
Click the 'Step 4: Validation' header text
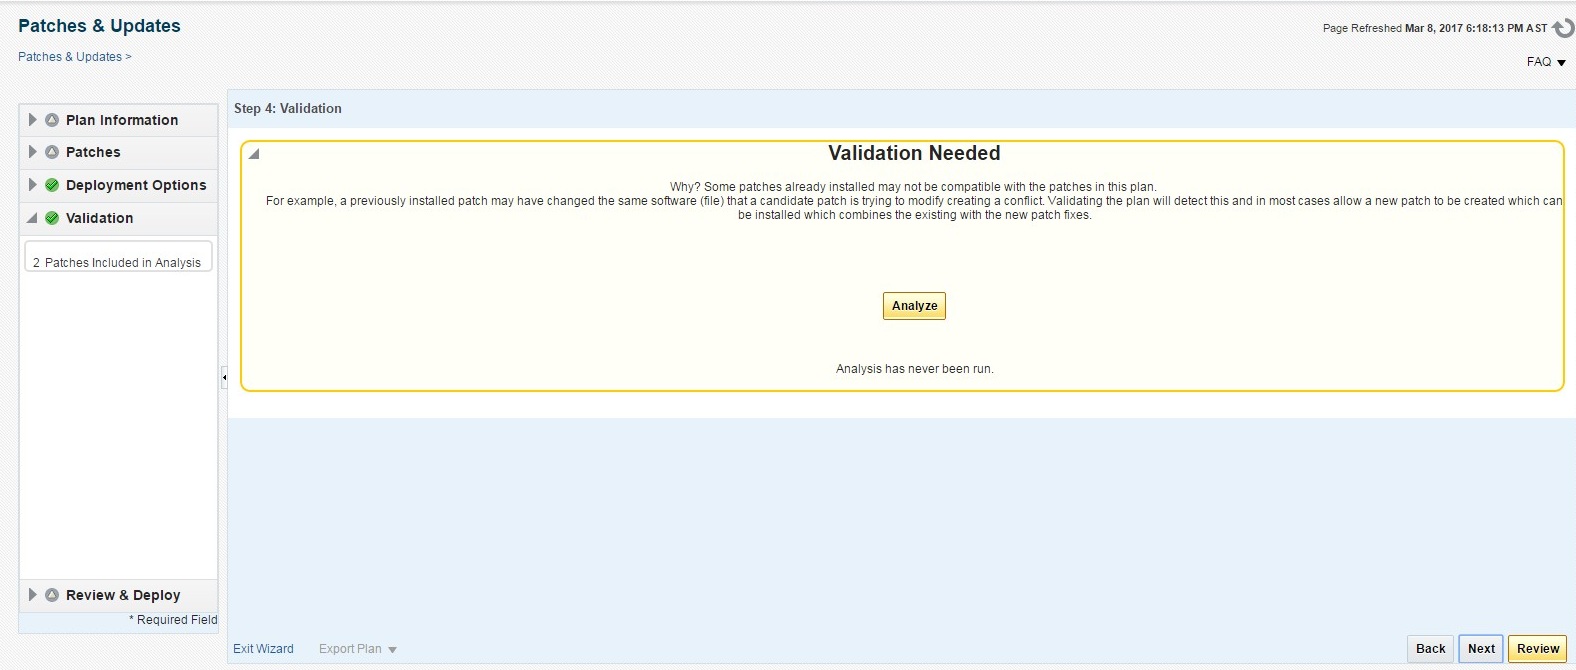[x=288, y=108]
